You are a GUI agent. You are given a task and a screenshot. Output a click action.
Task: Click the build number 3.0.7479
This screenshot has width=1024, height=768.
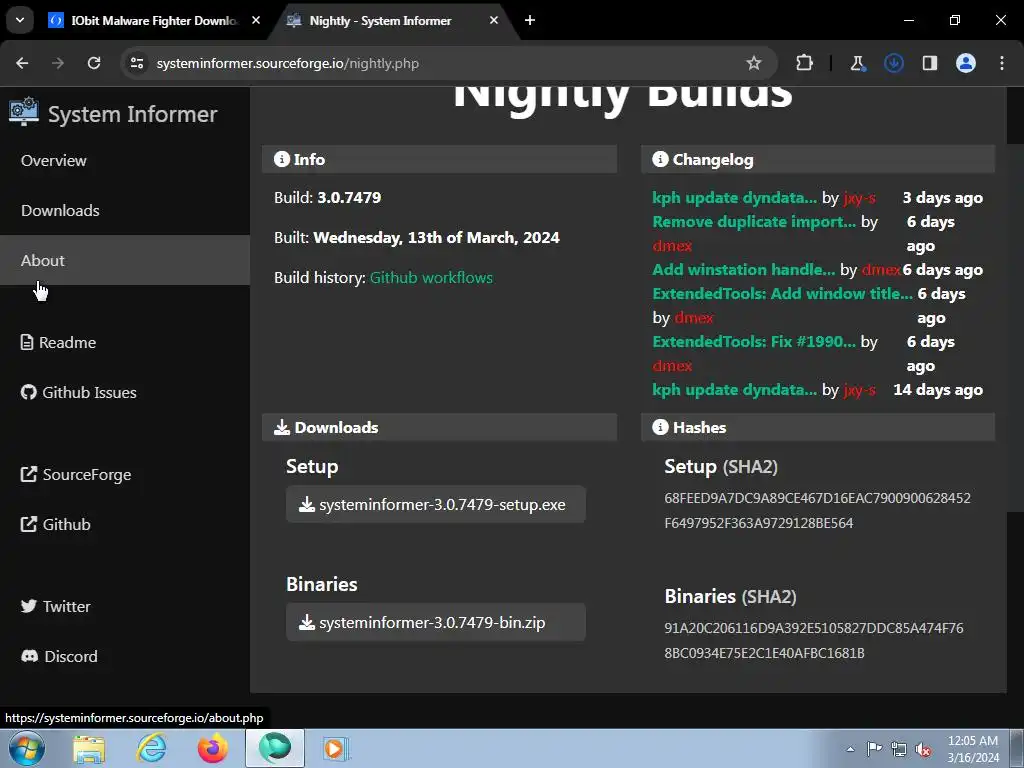349,198
